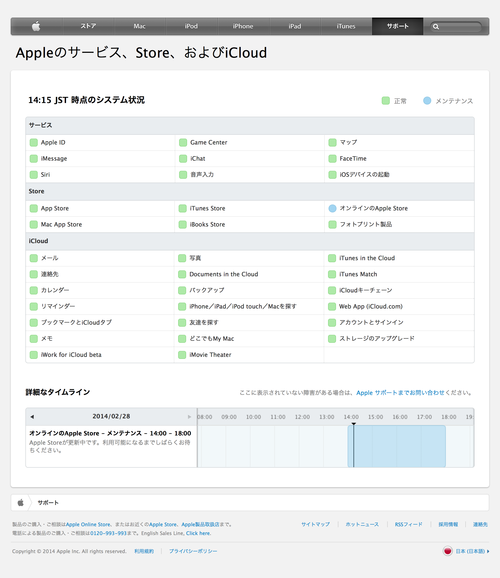This screenshot has height=578, width=500.
Task: Click the FaceTime status icon
Action: tap(332, 159)
